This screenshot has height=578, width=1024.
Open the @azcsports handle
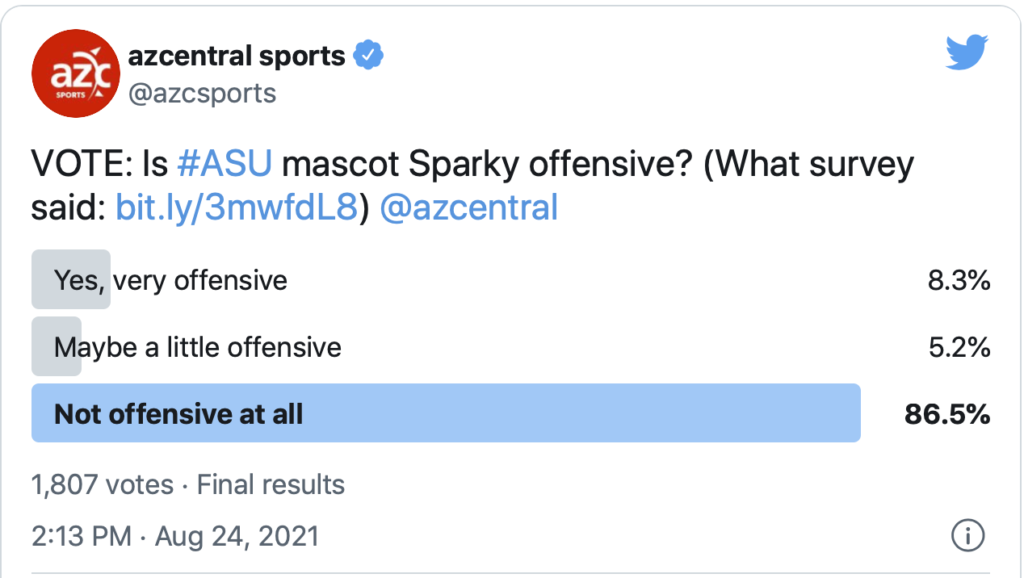tap(202, 94)
